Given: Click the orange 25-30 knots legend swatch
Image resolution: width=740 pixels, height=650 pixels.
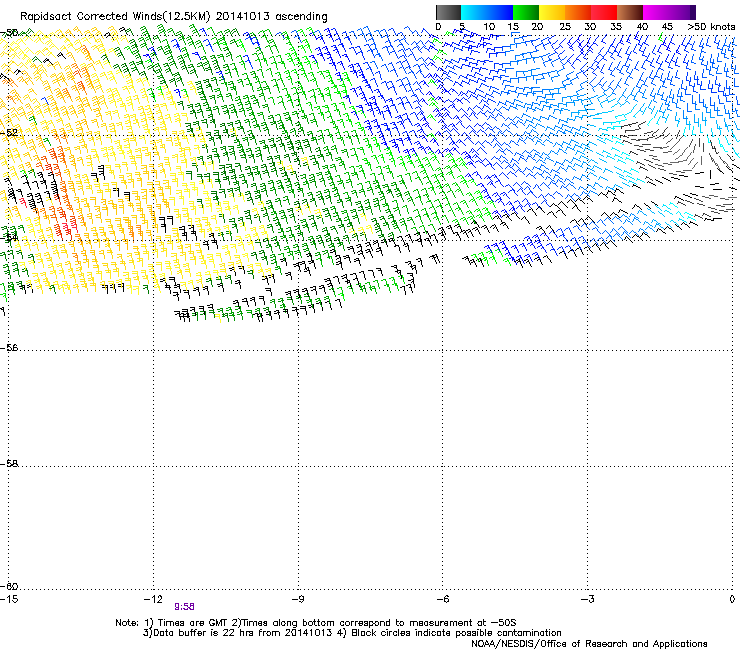Looking at the screenshot, I should point(578,12).
